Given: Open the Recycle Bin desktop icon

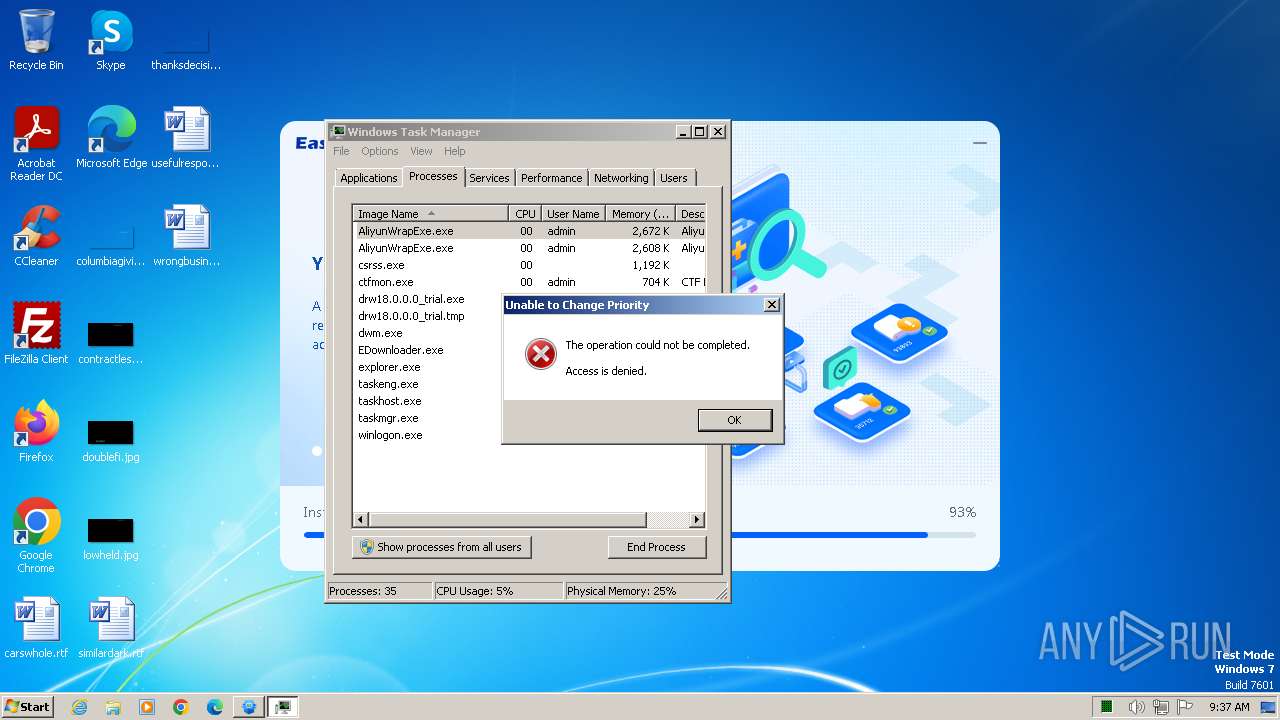Looking at the screenshot, I should tap(36, 40).
